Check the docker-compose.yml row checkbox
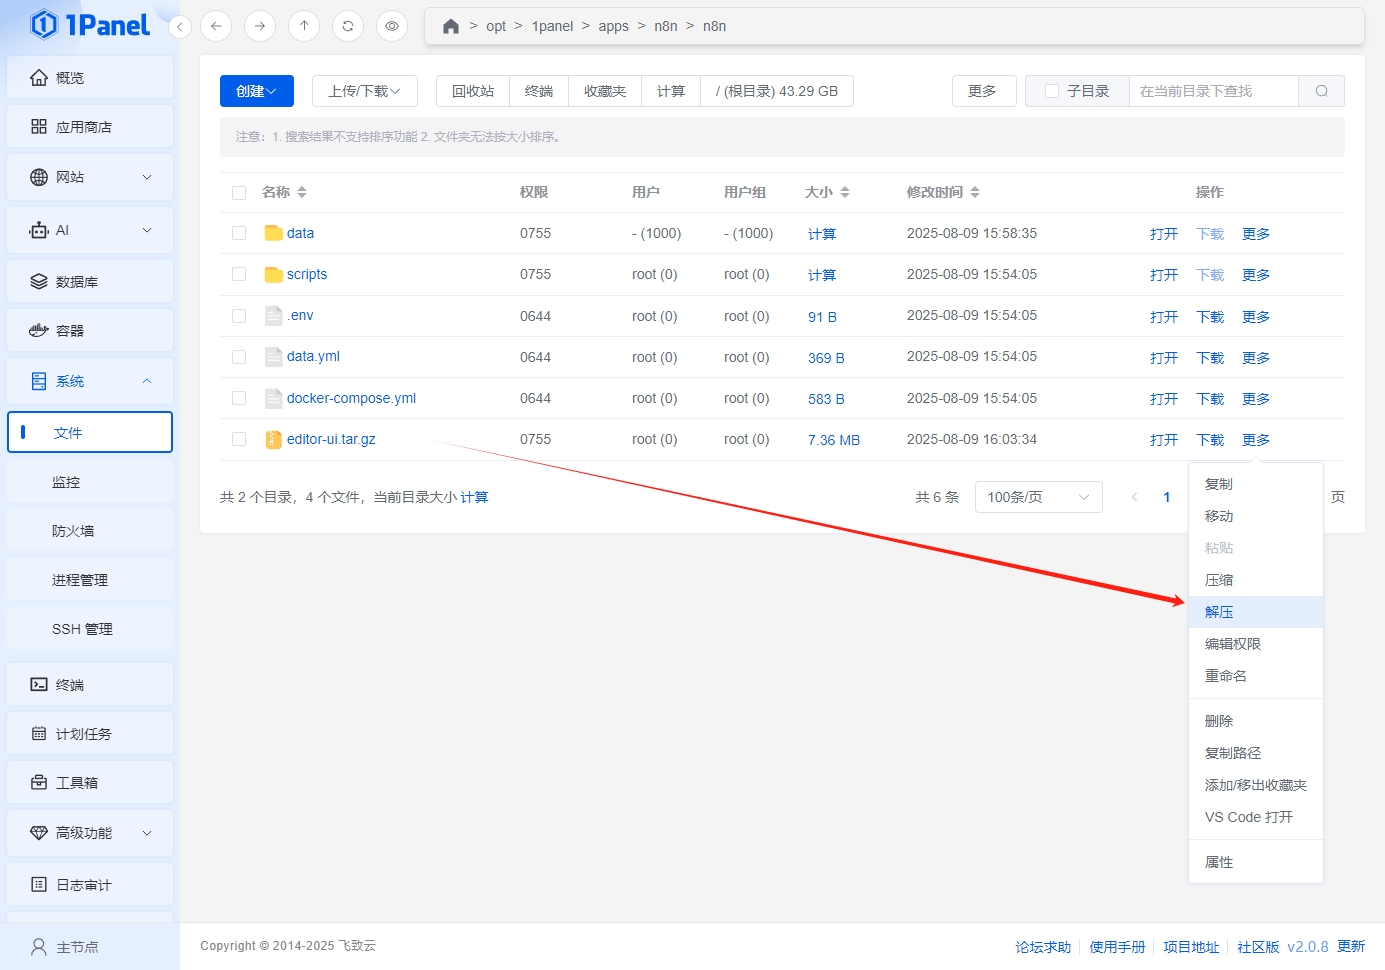 (239, 398)
